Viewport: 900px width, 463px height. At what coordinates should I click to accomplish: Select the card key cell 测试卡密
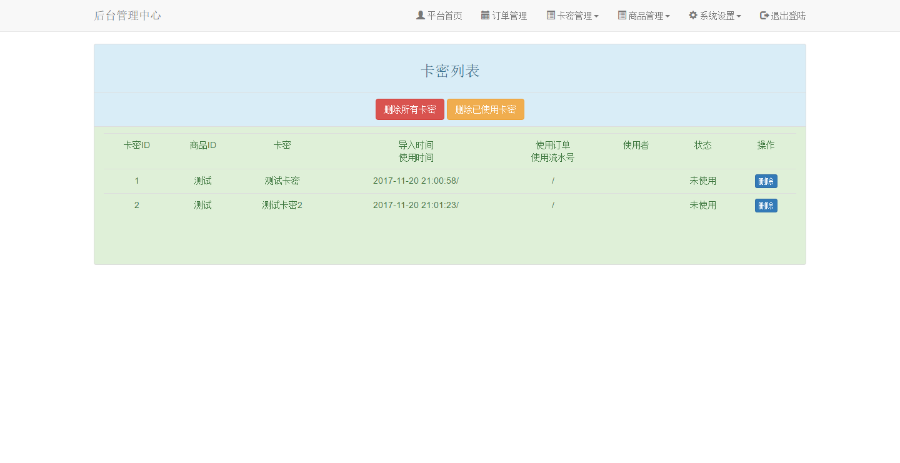[282, 181]
